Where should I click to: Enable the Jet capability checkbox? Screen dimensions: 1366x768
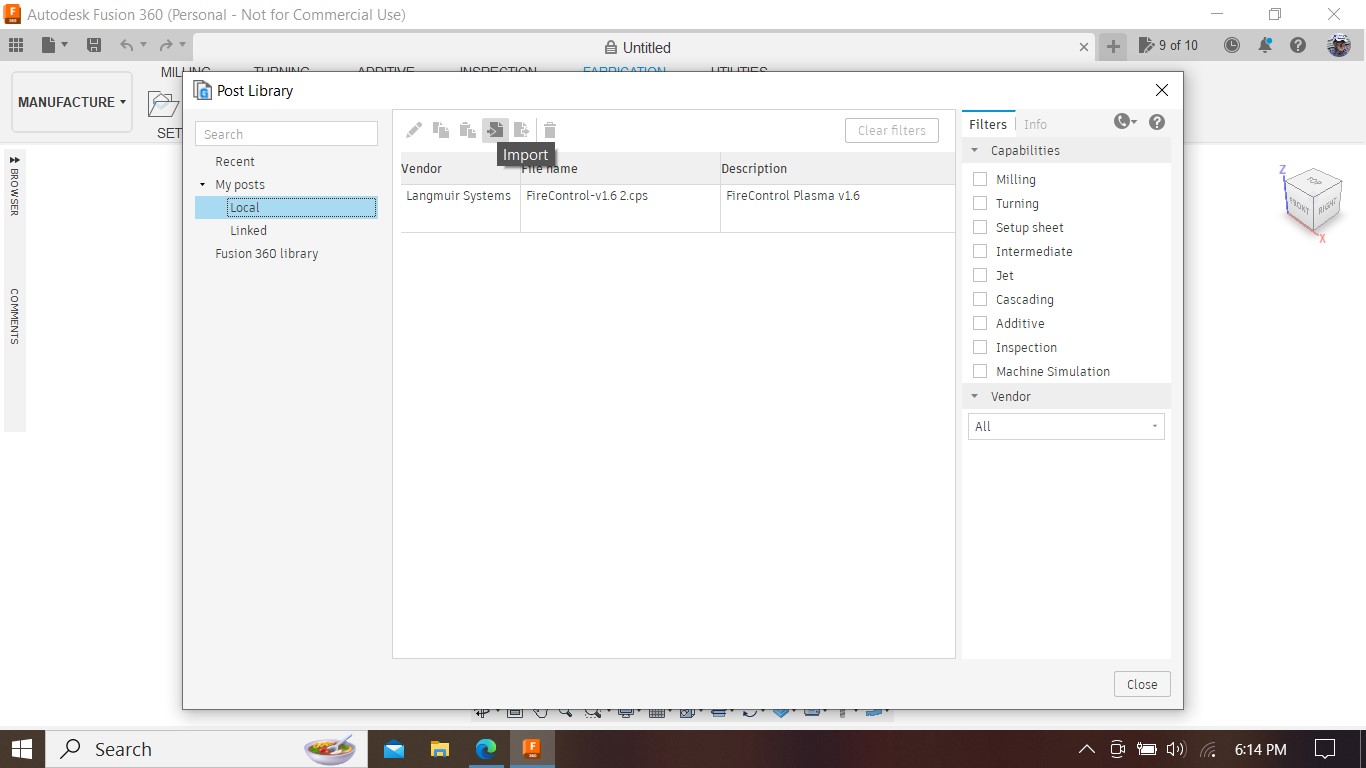[980, 275]
